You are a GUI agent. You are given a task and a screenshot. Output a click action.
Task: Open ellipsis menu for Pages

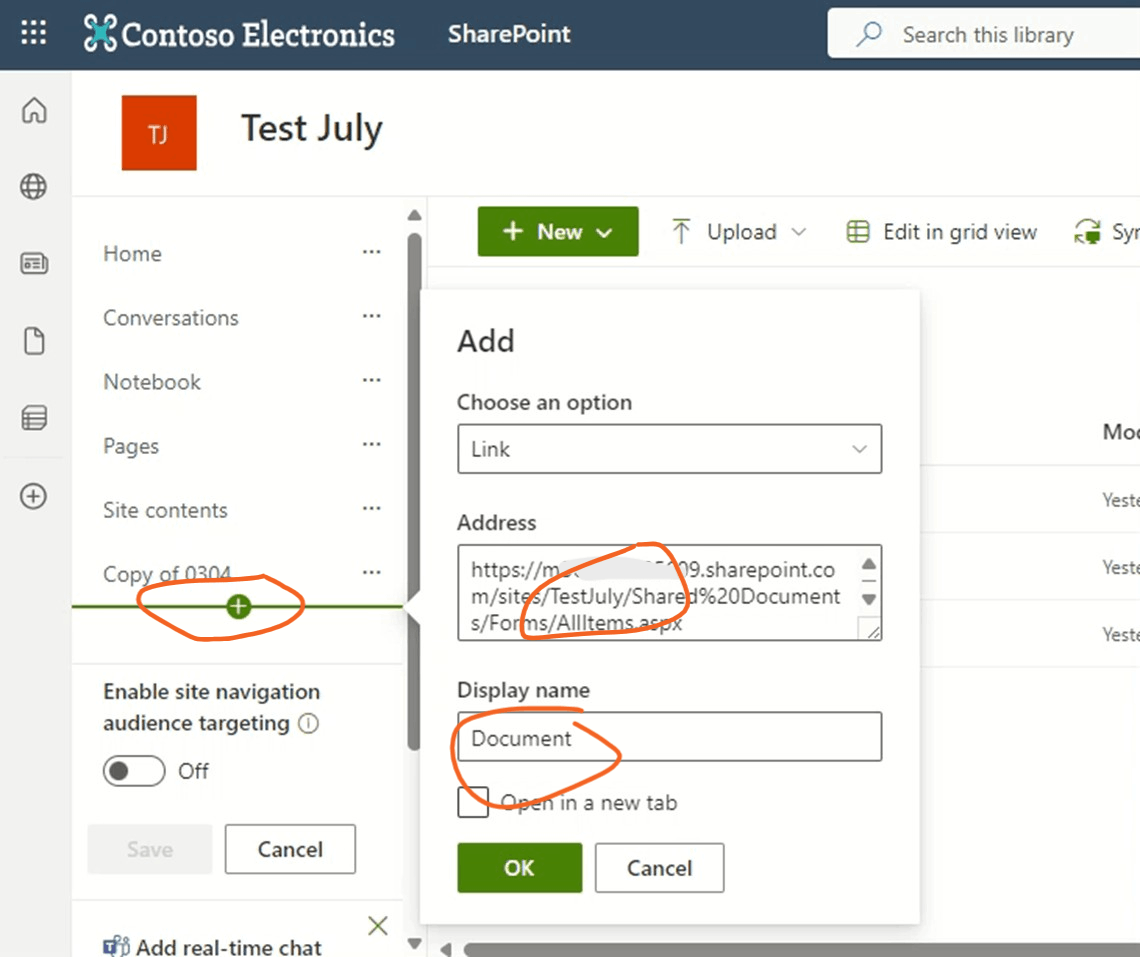coord(372,444)
